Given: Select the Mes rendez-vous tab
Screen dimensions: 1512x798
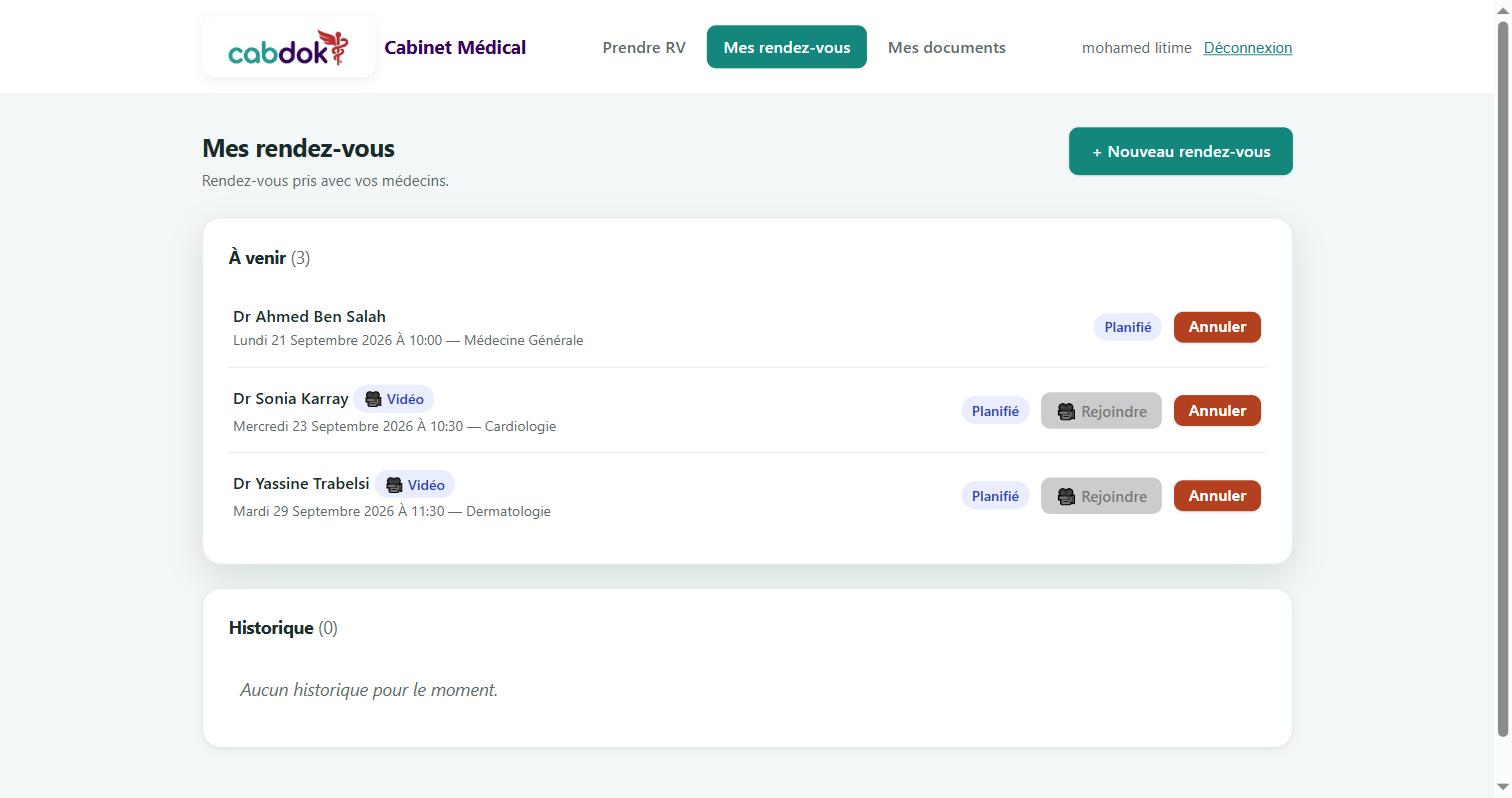Looking at the screenshot, I should click(x=787, y=47).
